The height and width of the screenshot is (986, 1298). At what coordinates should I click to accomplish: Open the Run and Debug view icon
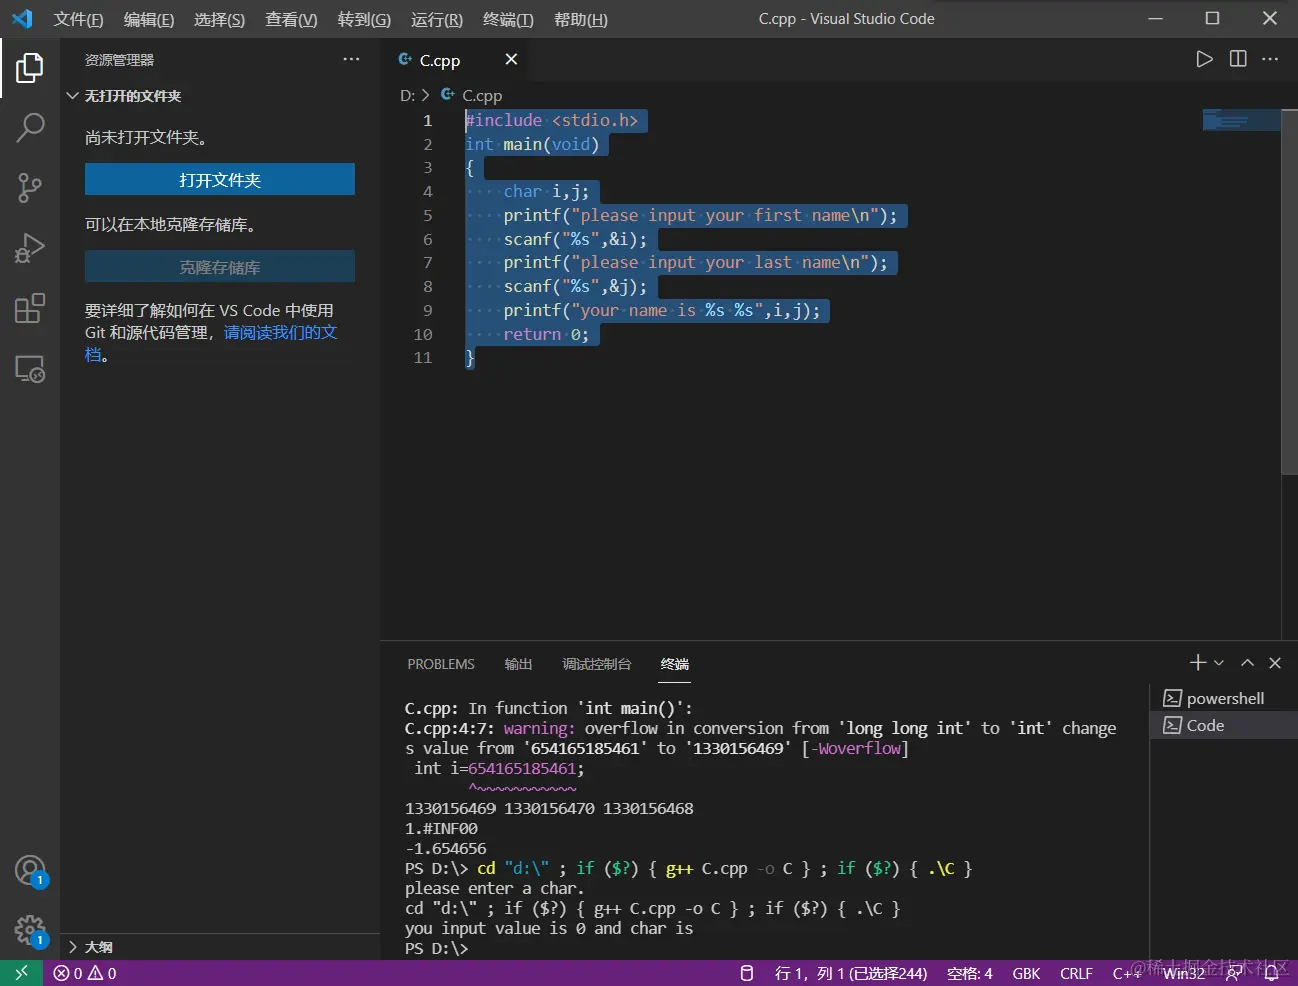click(30, 248)
